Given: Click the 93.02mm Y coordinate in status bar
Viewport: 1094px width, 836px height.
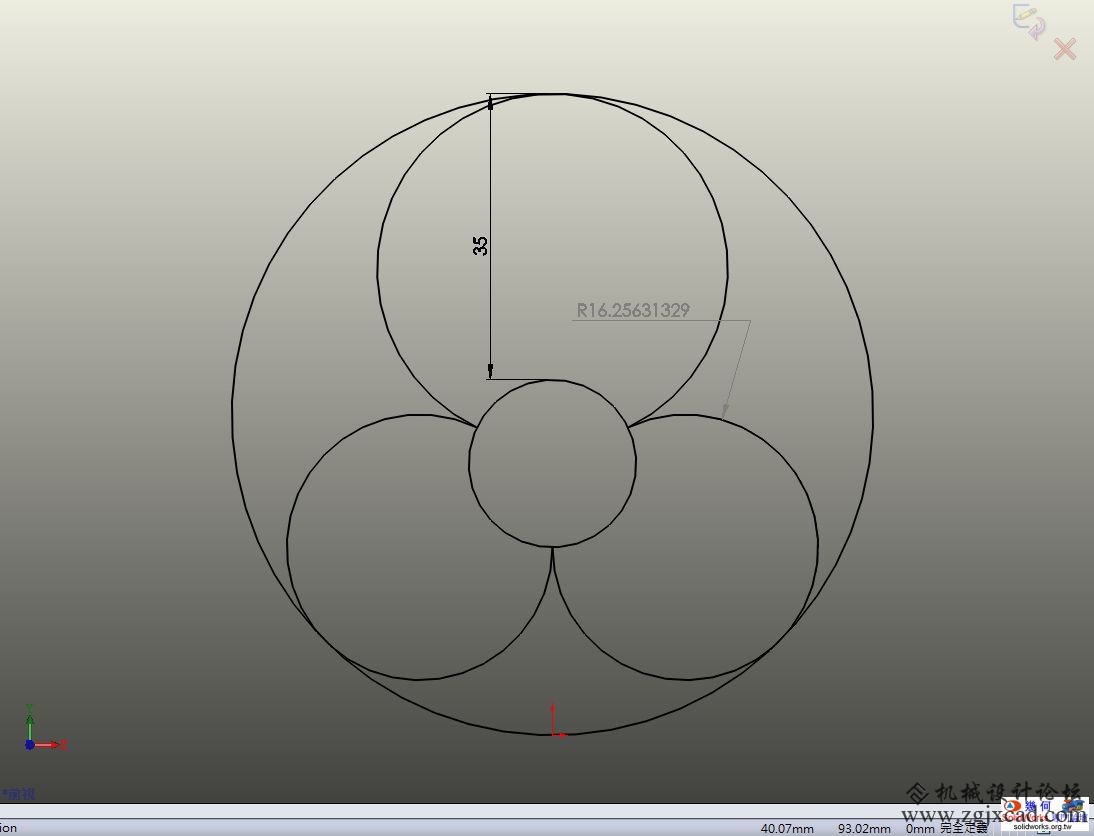Looking at the screenshot, I should coord(864,828).
